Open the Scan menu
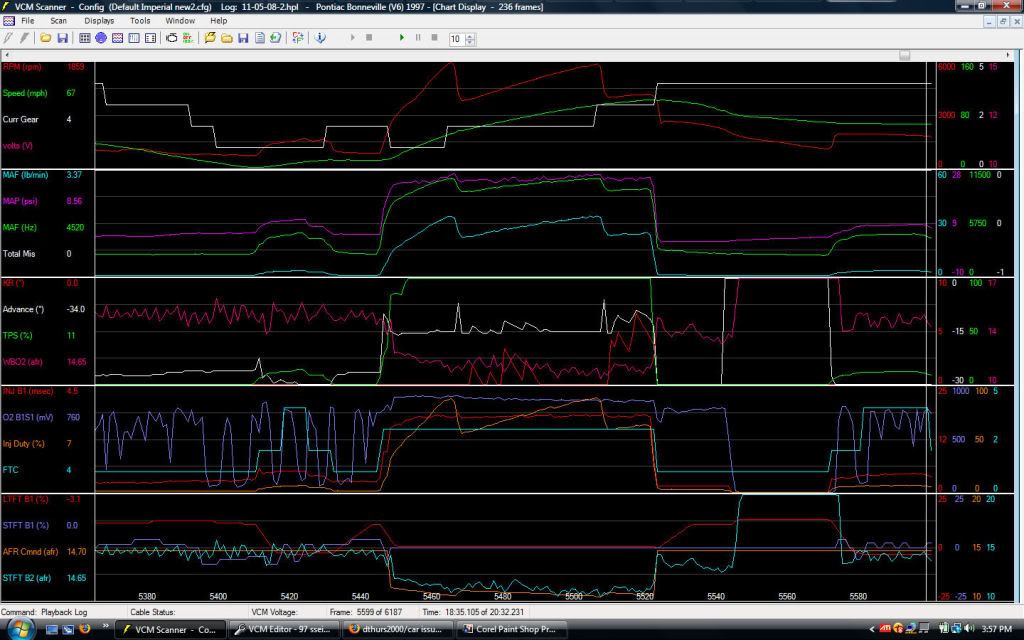Image resolution: width=1024 pixels, height=640 pixels. (x=58, y=21)
